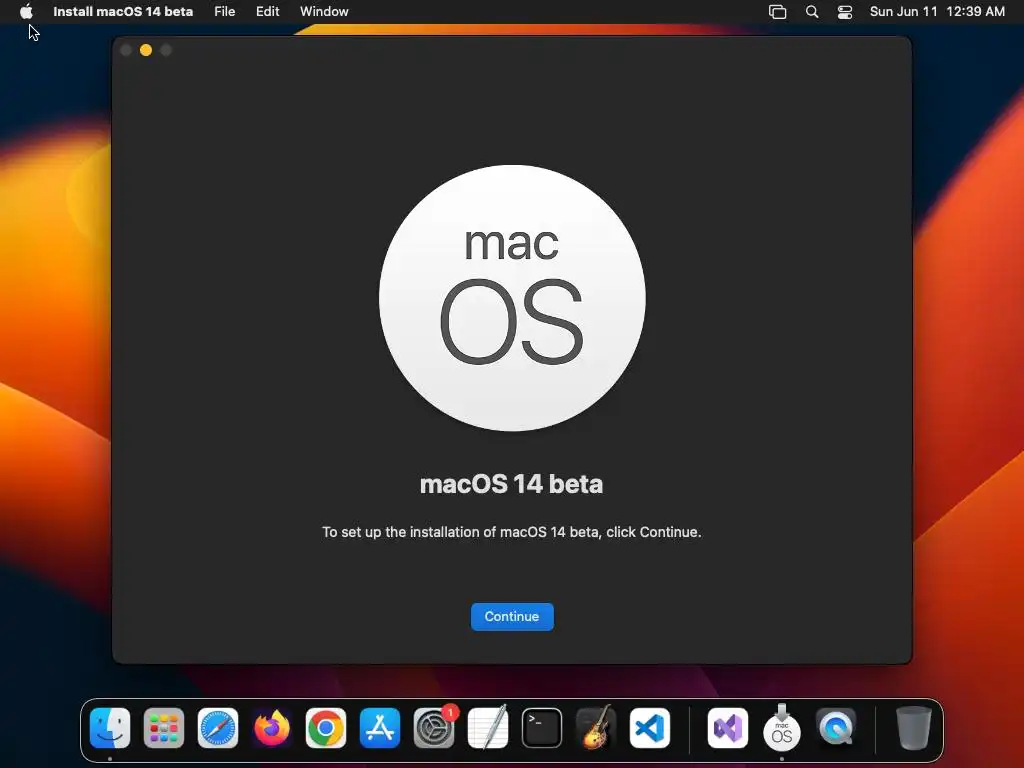This screenshot has height=768, width=1024.
Task: Open Control Center in menu bar
Action: [845, 12]
